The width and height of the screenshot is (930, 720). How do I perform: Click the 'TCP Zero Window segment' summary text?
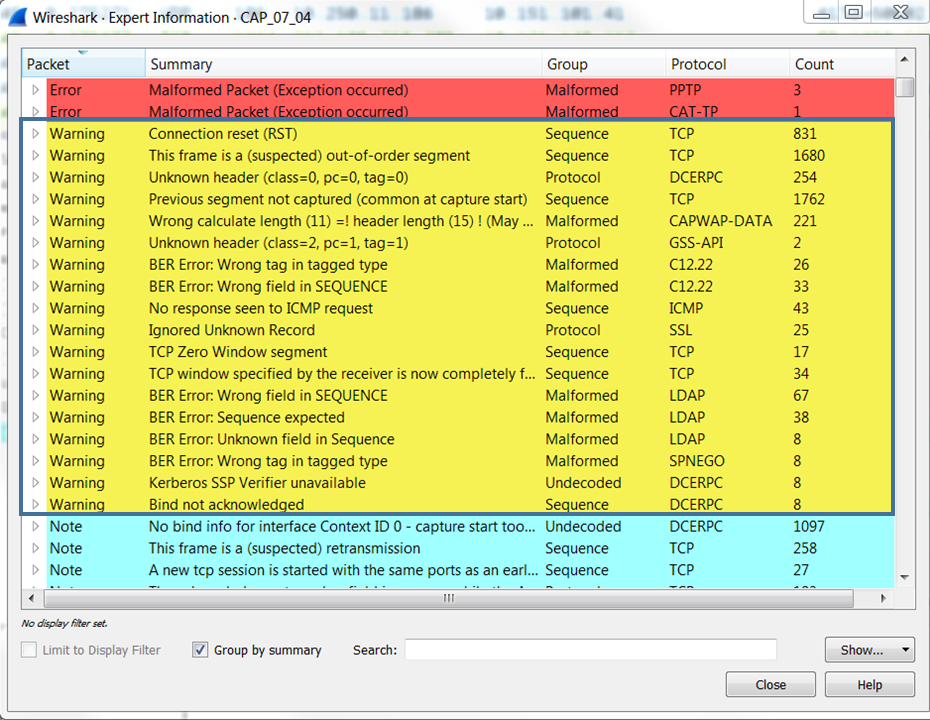pos(238,352)
